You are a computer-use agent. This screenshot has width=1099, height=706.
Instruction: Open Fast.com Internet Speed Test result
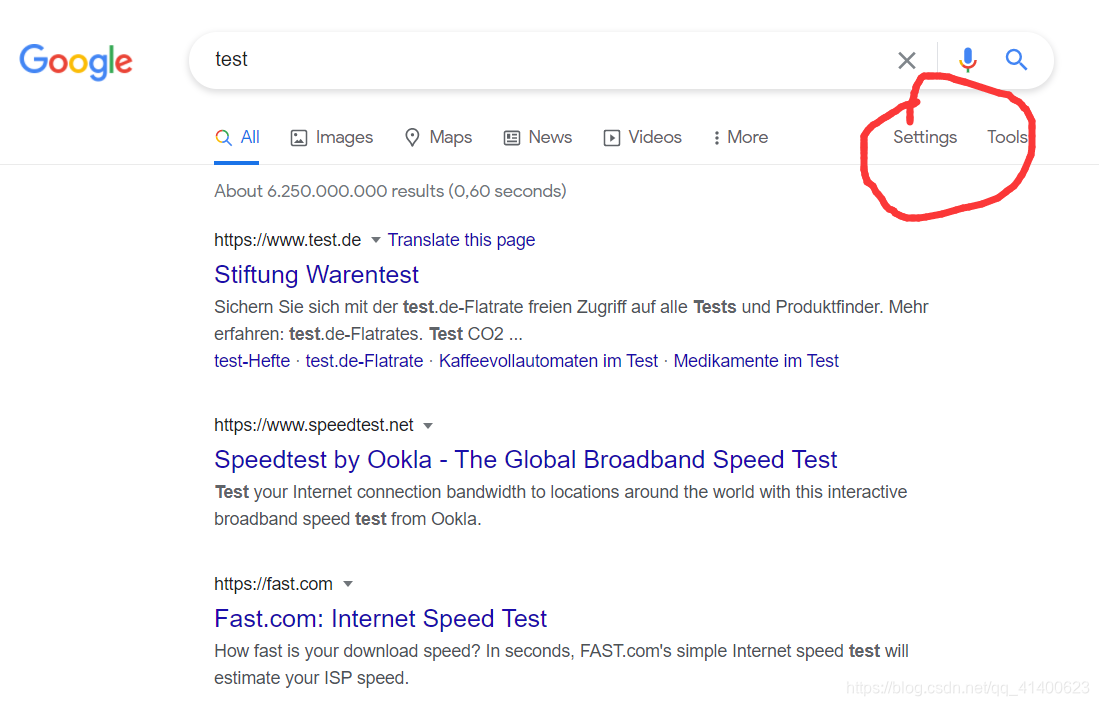click(x=381, y=618)
